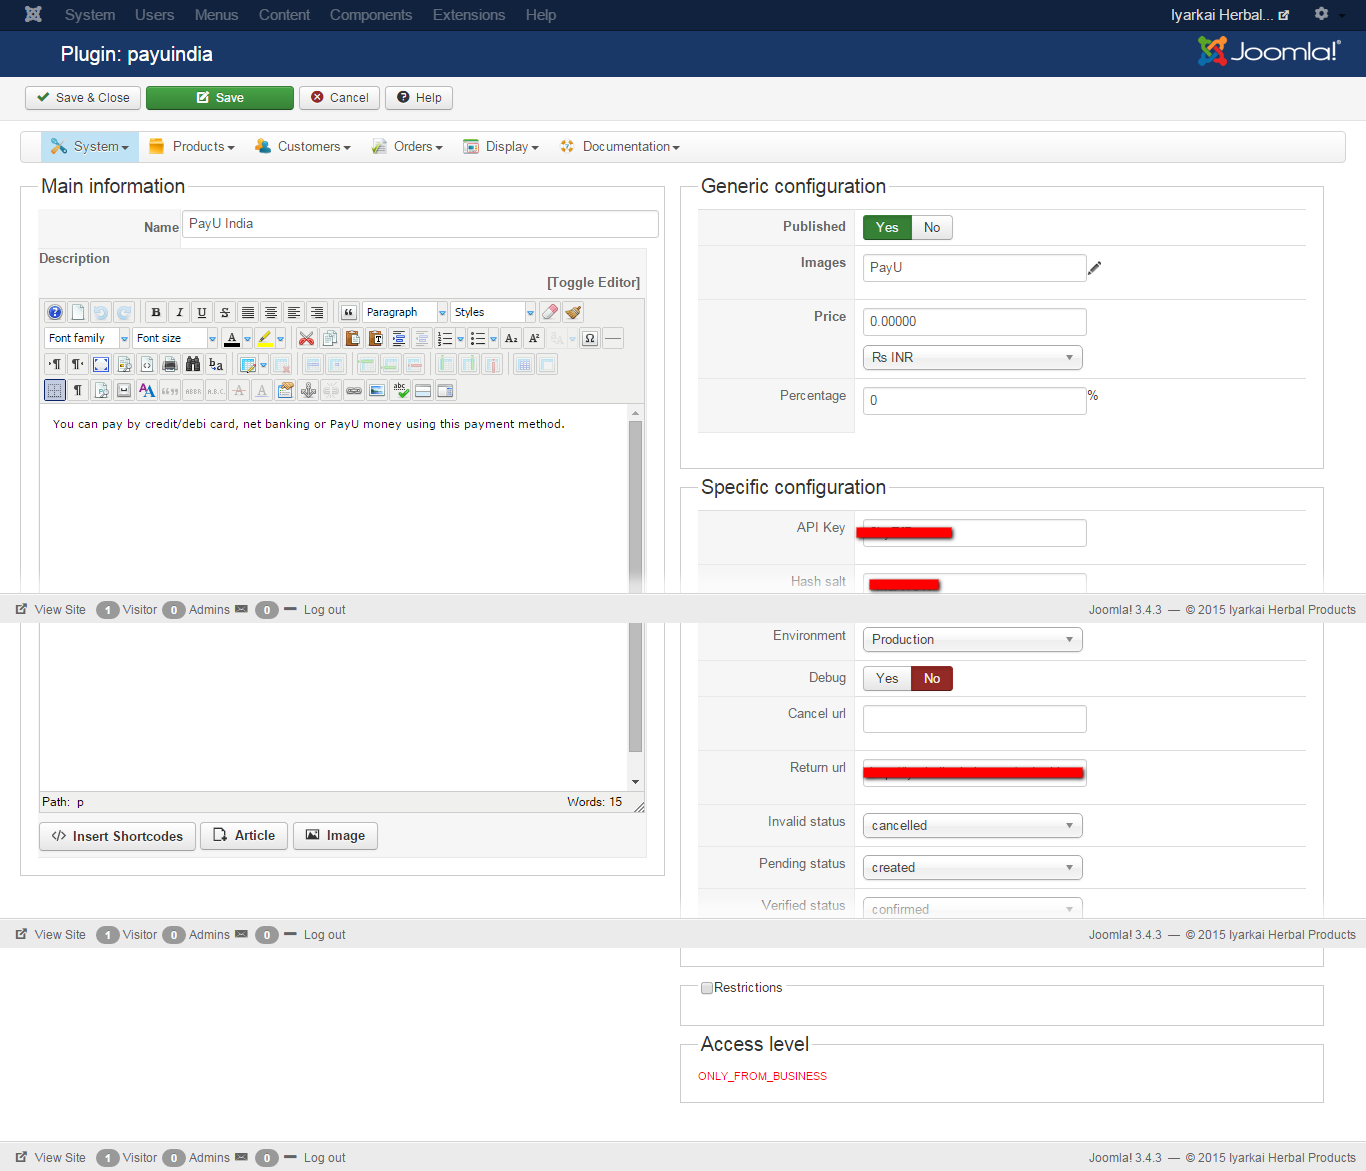Apply underline formatting in the editor
This screenshot has height=1171, width=1366.
[x=202, y=312]
